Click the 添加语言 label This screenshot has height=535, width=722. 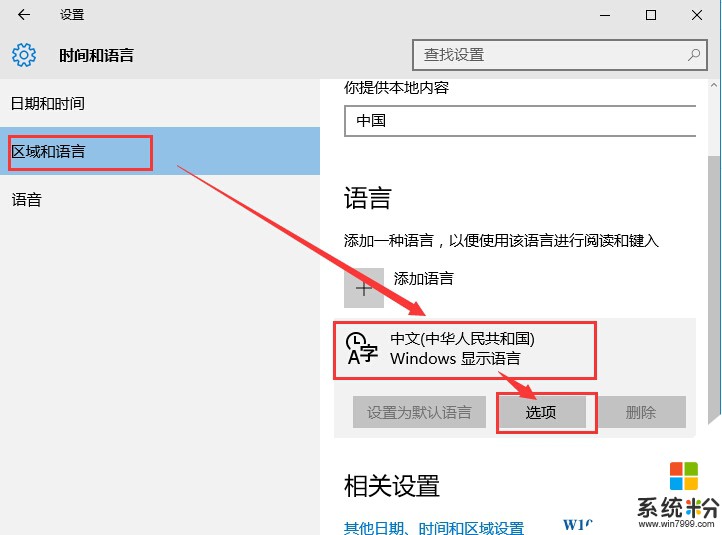424,279
